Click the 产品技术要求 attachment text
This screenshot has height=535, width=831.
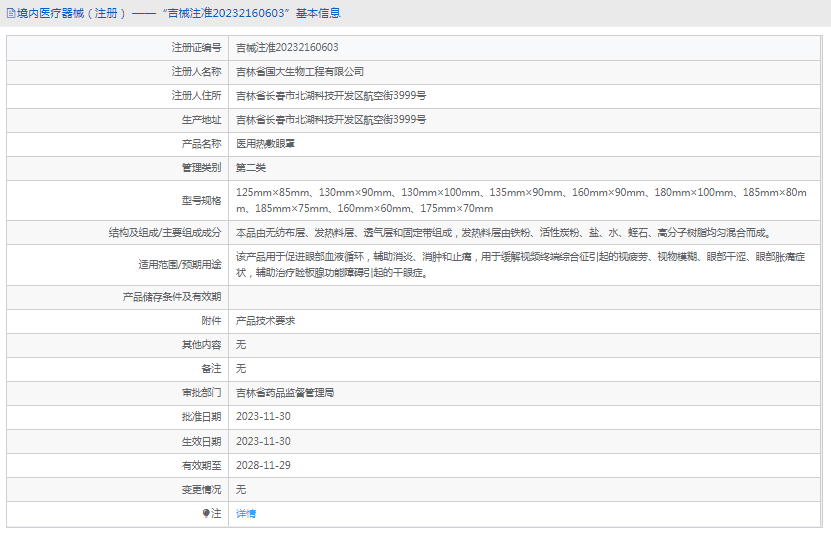coord(265,321)
